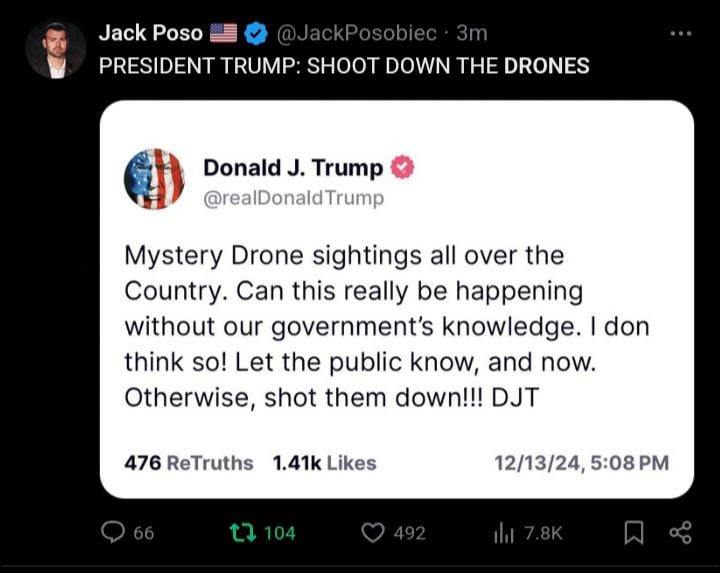Click the Donald J. Trump name
Screen dimensions: 720x573
pos(293,168)
